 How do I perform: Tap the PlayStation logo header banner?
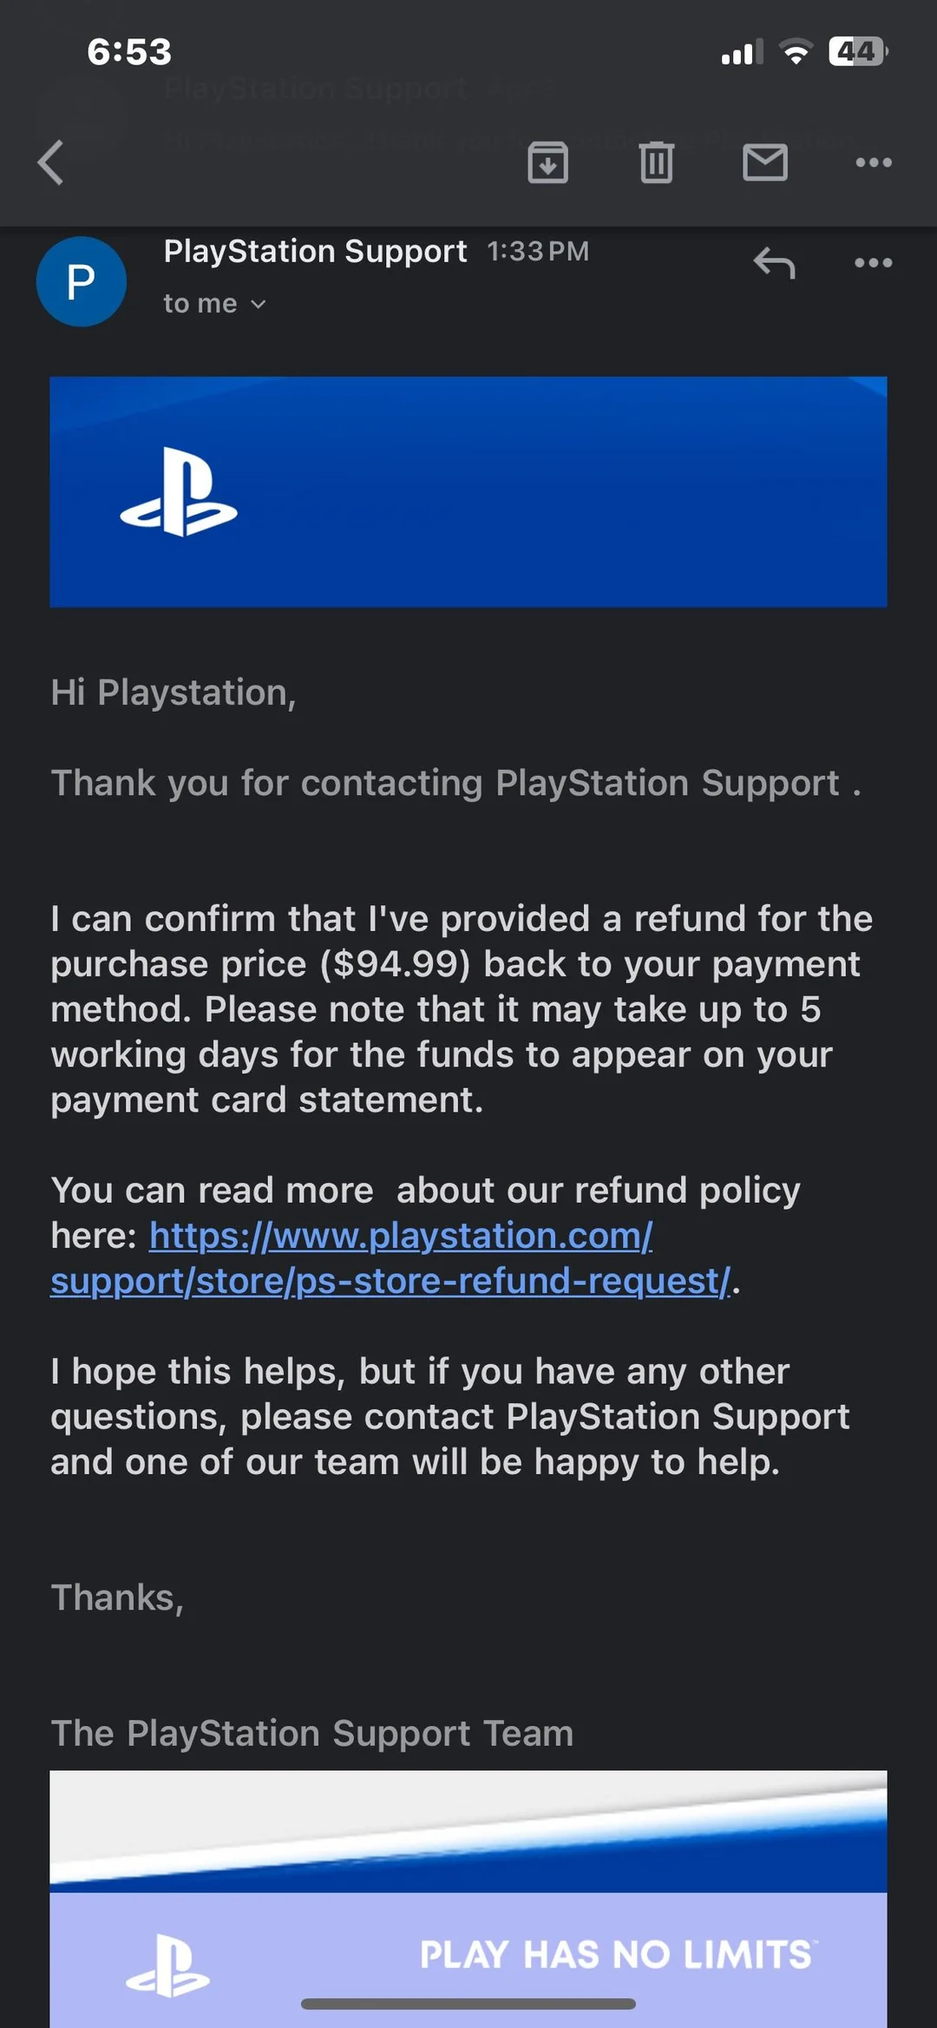coord(468,491)
